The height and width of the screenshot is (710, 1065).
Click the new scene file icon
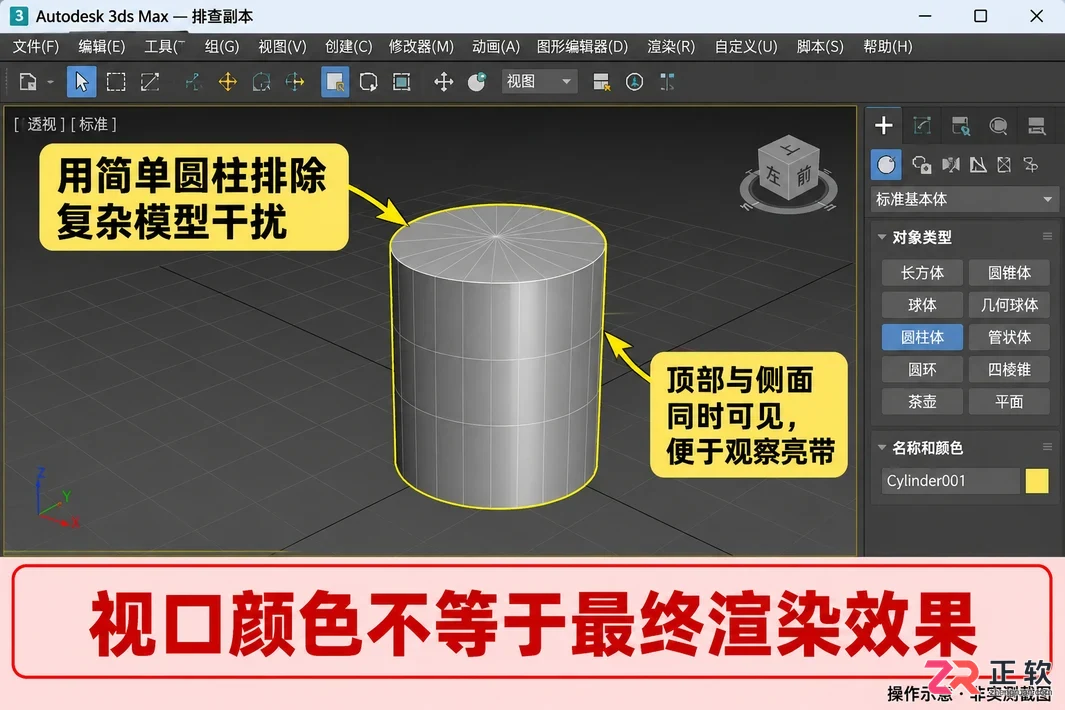tap(28, 82)
